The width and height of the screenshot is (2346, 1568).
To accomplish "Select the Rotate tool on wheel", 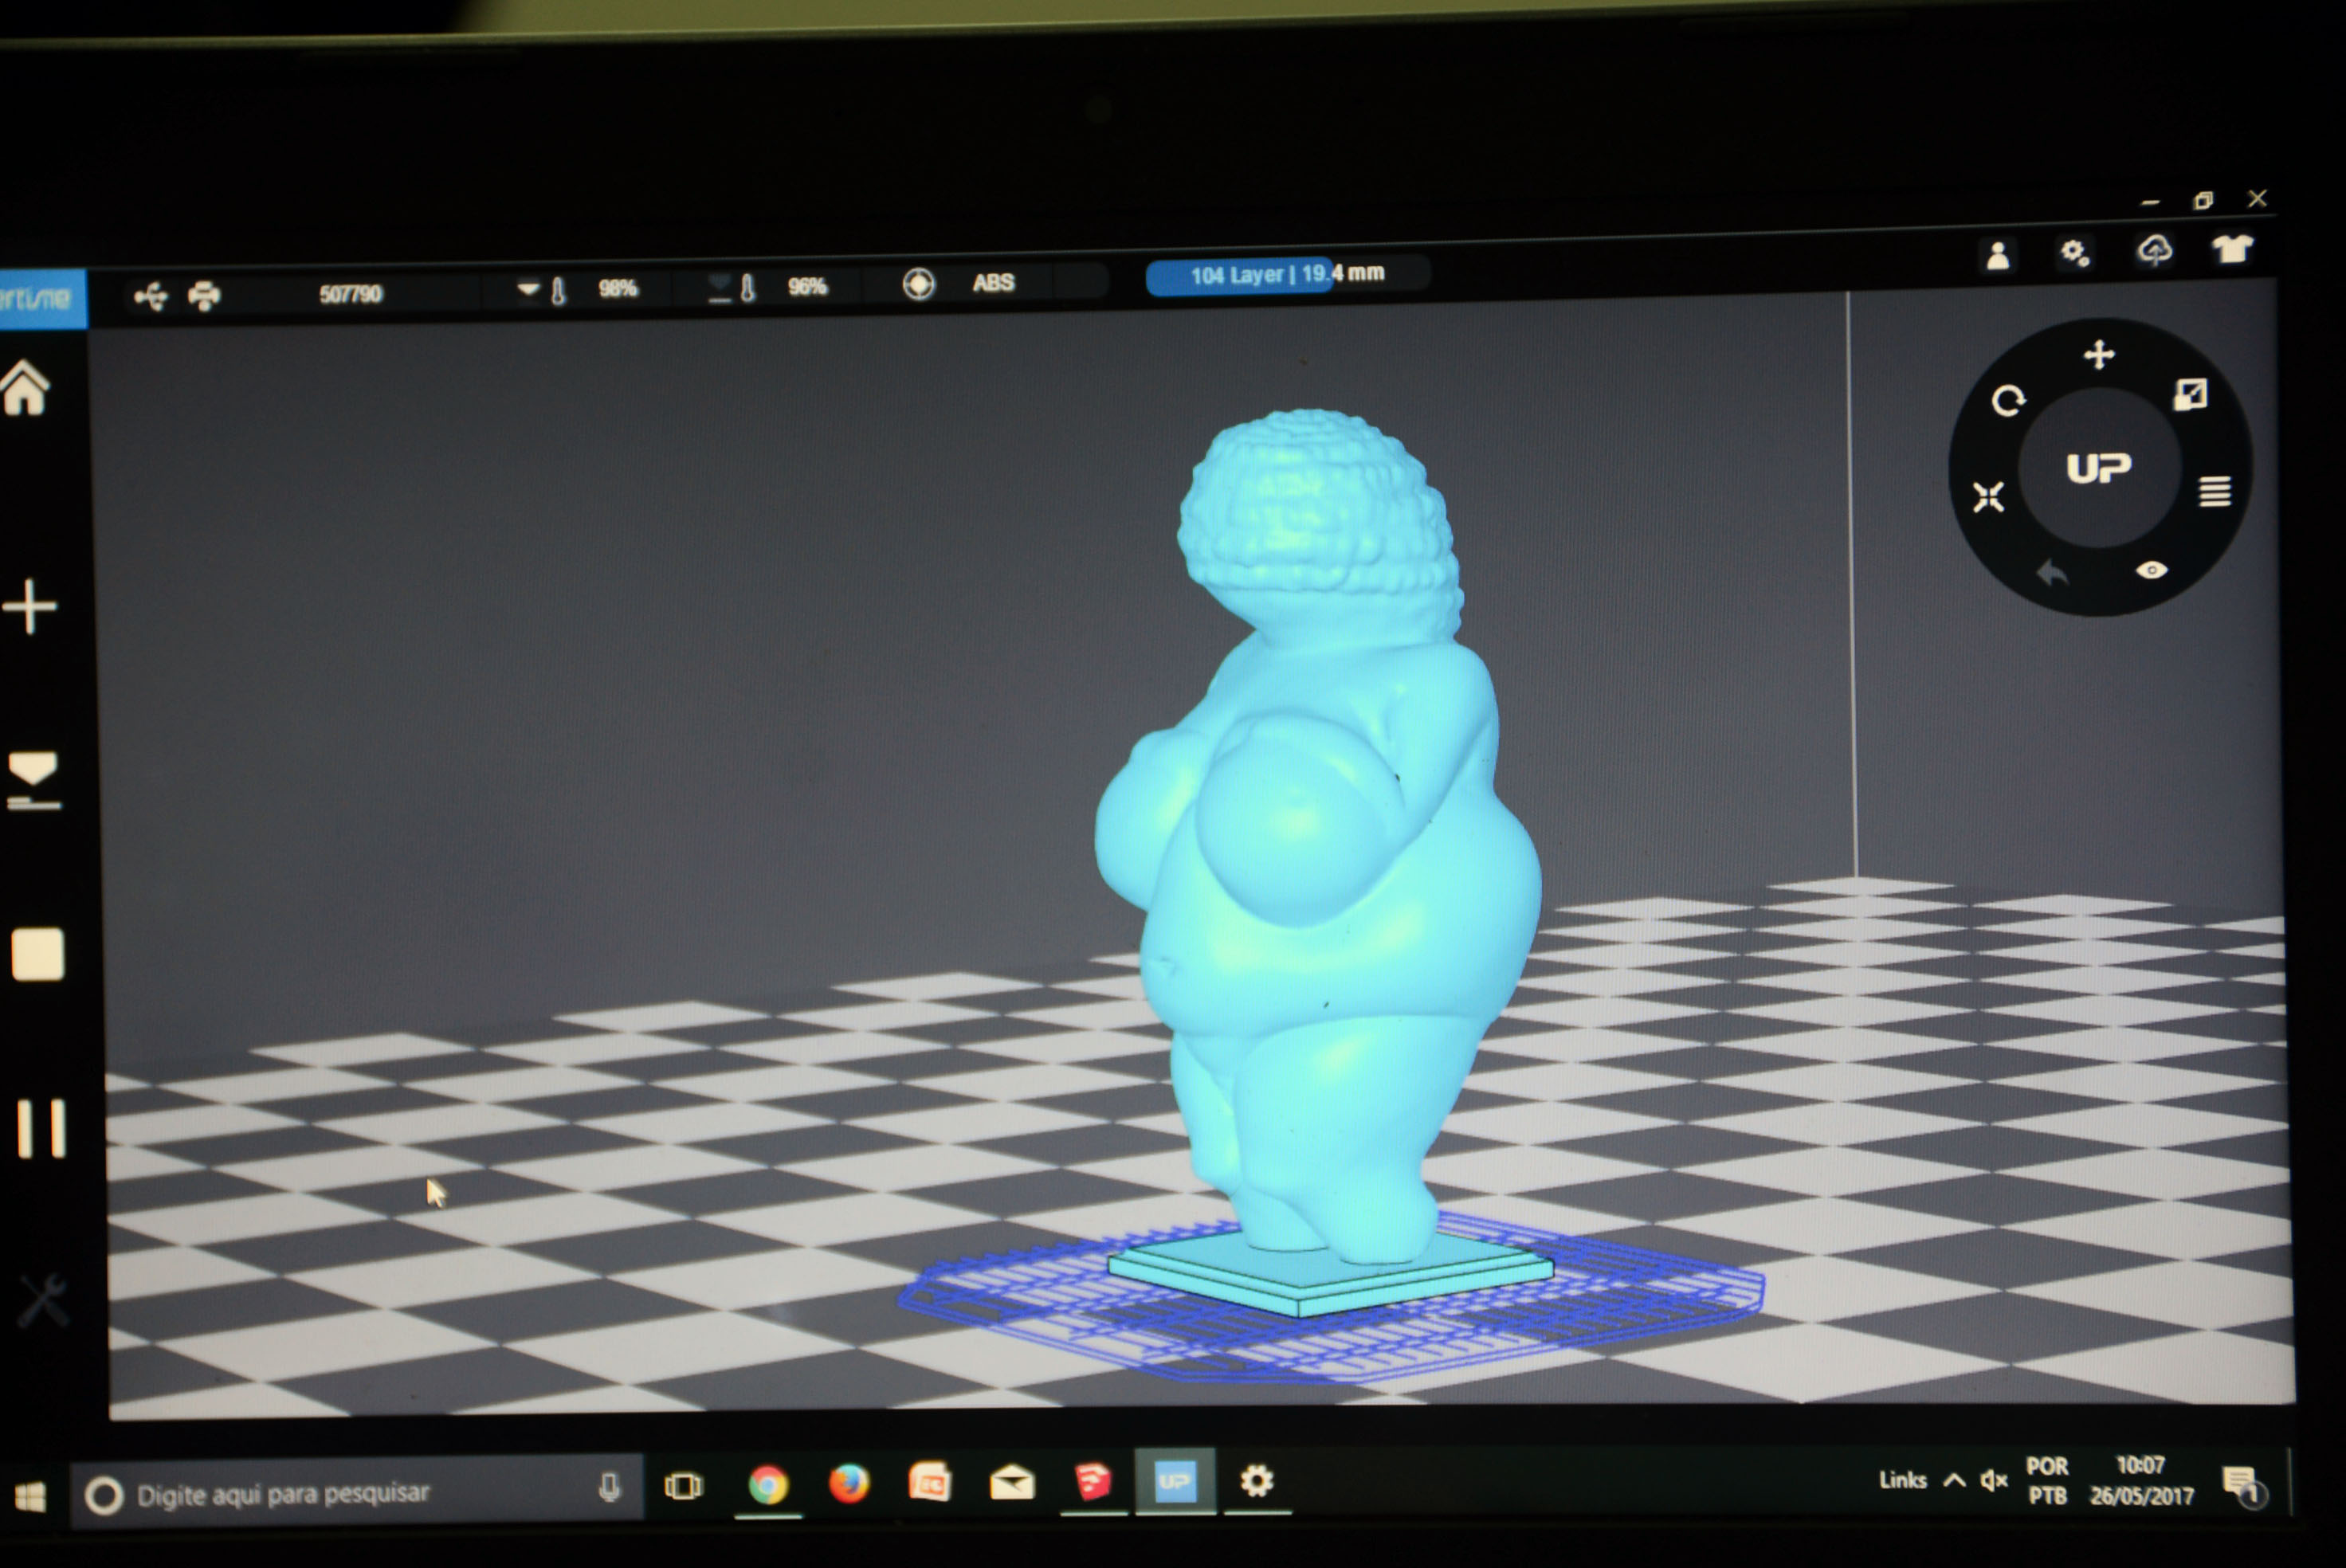I will (2007, 401).
